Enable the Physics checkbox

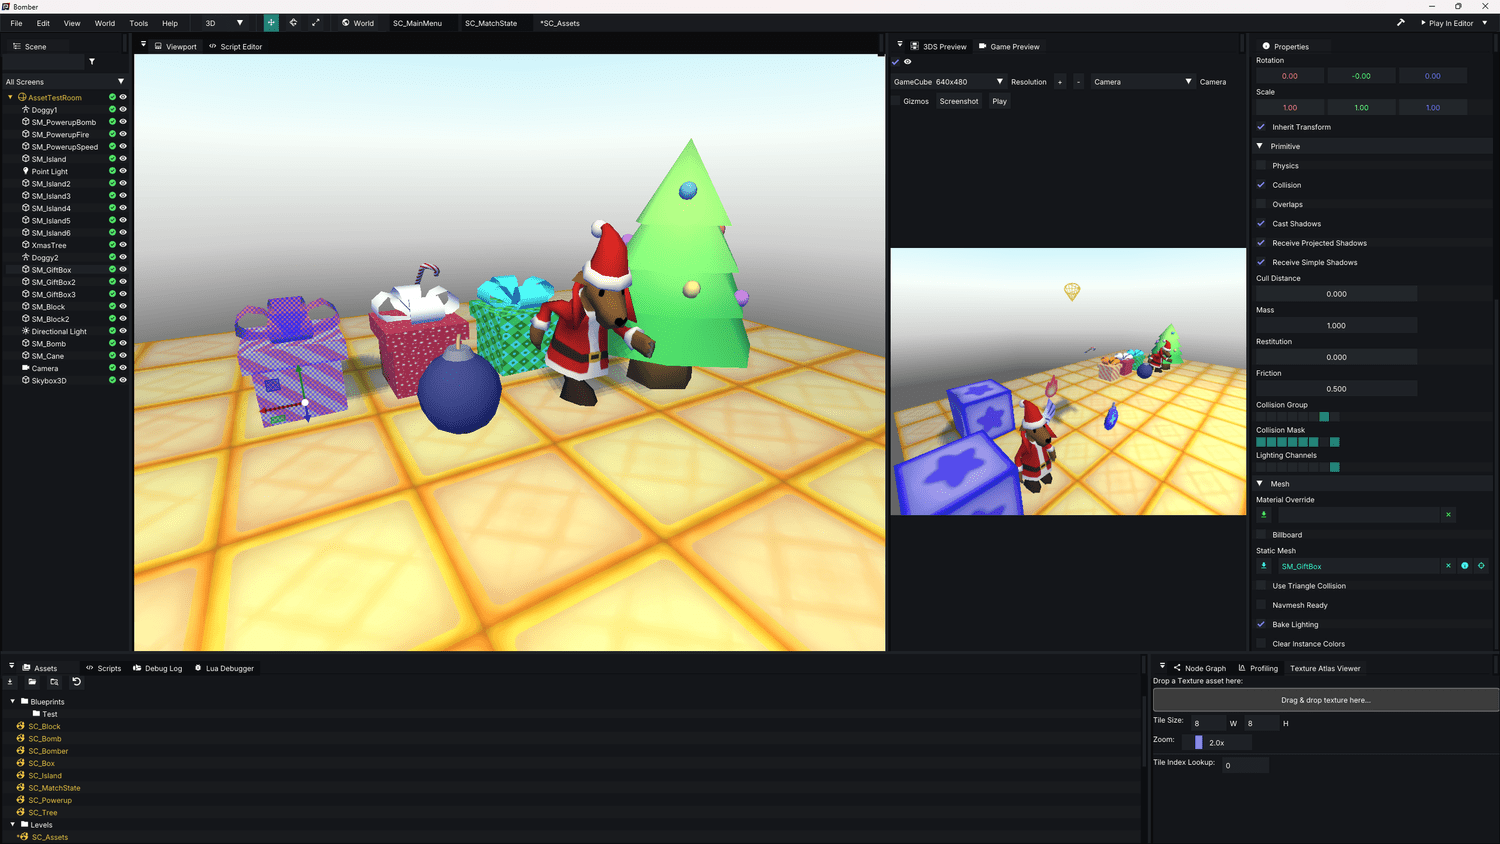coord(1261,166)
